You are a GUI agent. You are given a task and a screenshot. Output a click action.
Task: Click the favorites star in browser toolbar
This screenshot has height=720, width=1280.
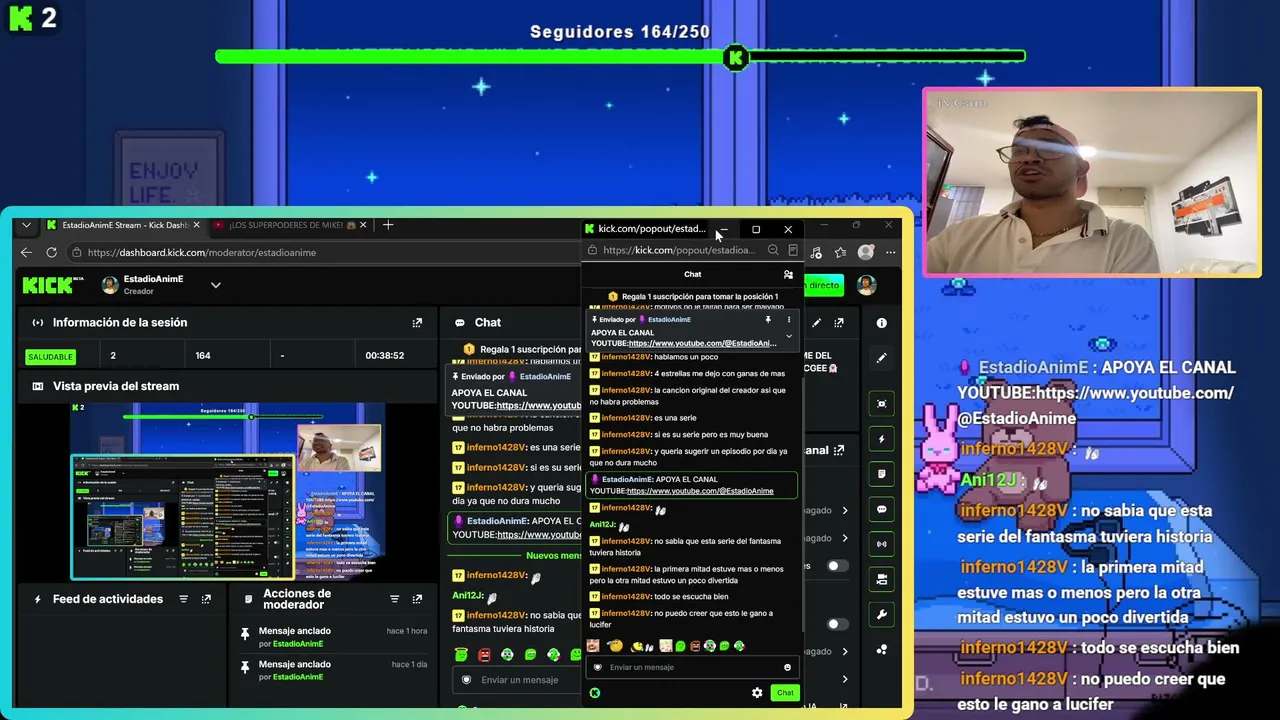point(841,253)
